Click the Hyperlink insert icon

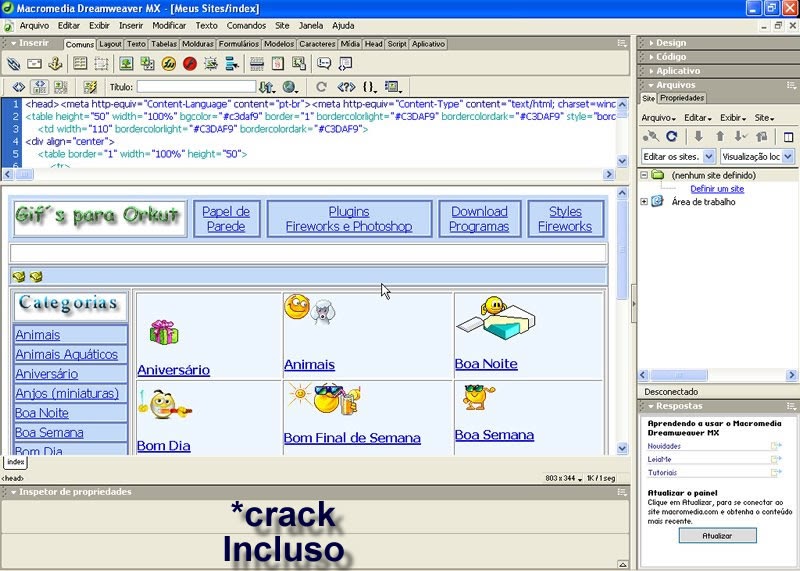(x=13, y=64)
